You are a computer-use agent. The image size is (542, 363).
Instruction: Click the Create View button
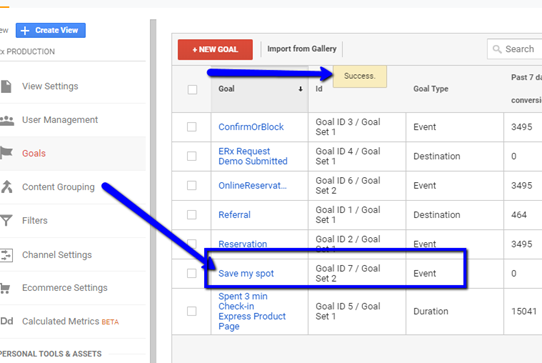pos(50,30)
